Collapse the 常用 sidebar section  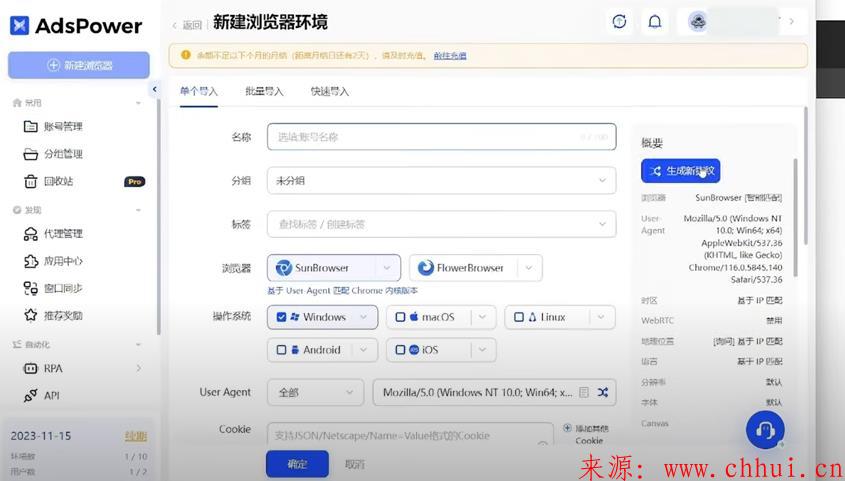pos(138,103)
